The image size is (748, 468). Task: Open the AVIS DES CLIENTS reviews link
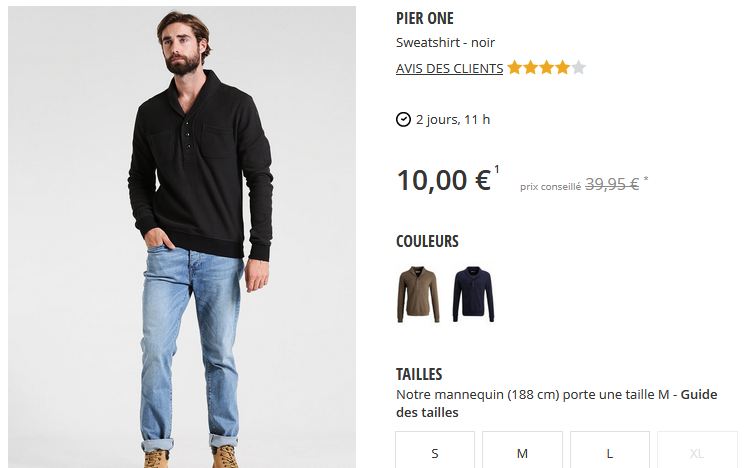coord(449,69)
